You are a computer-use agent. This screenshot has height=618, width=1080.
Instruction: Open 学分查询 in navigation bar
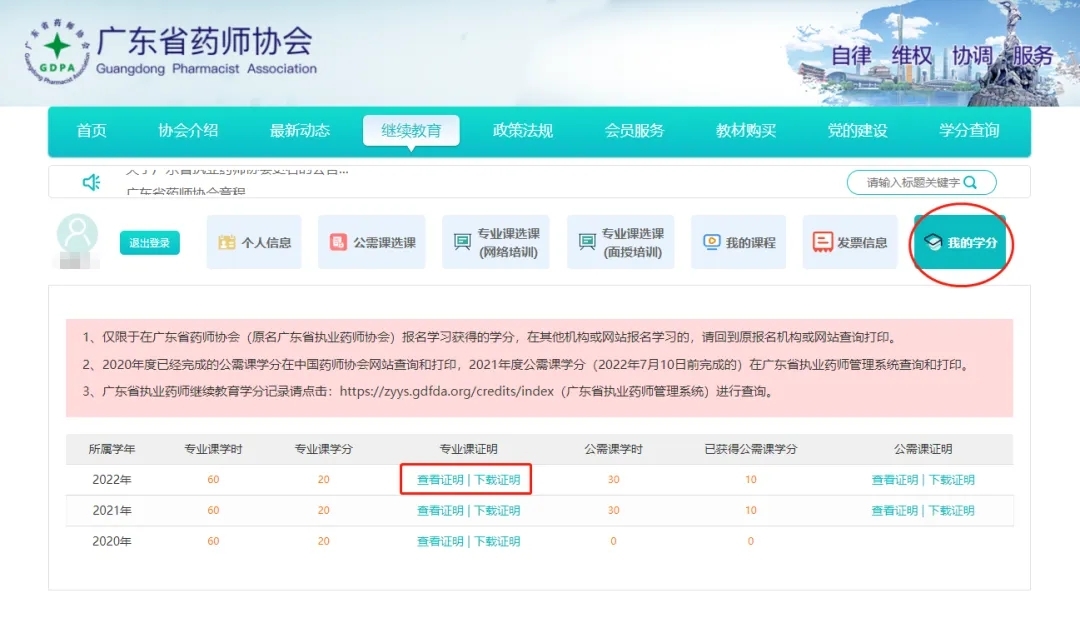pyautogui.click(x=968, y=131)
